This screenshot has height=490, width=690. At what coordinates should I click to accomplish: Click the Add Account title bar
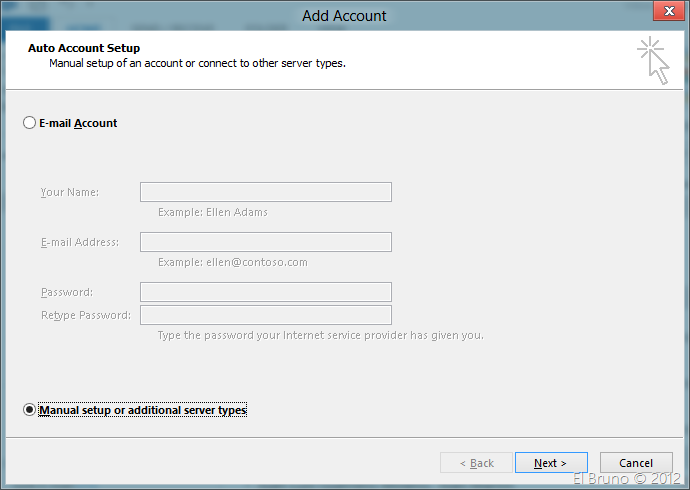coord(344,15)
